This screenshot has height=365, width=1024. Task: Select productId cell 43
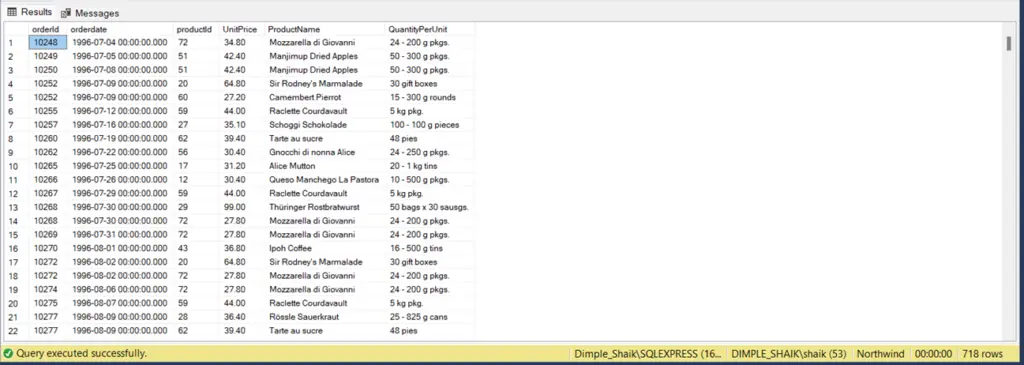coord(197,248)
